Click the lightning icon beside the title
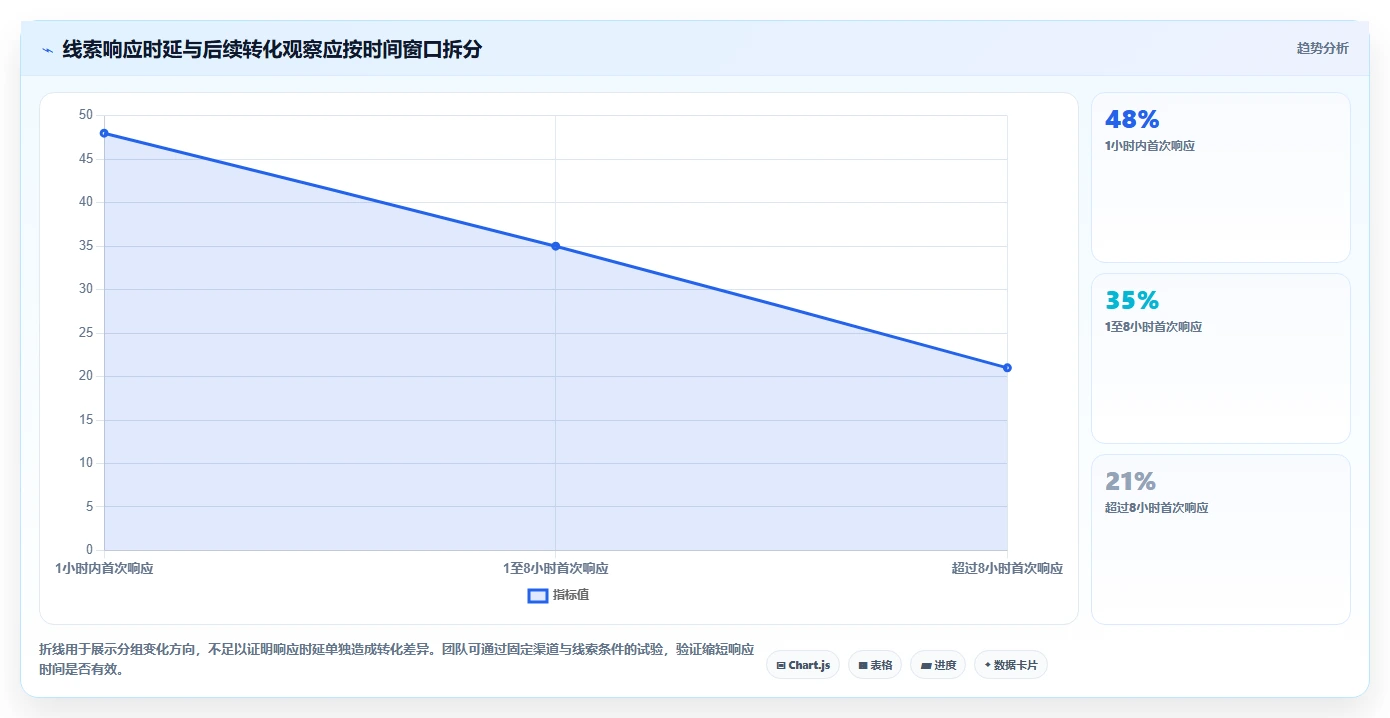The image size is (1390, 718). coord(47,49)
